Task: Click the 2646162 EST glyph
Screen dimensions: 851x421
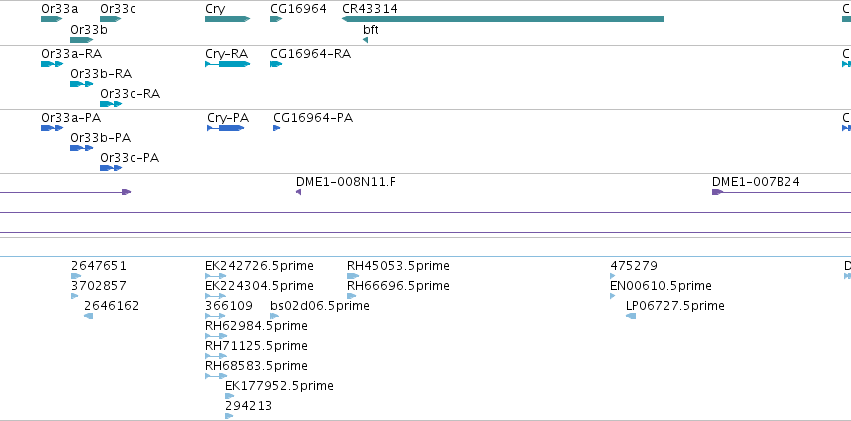Action: pyautogui.click(x=88, y=316)
